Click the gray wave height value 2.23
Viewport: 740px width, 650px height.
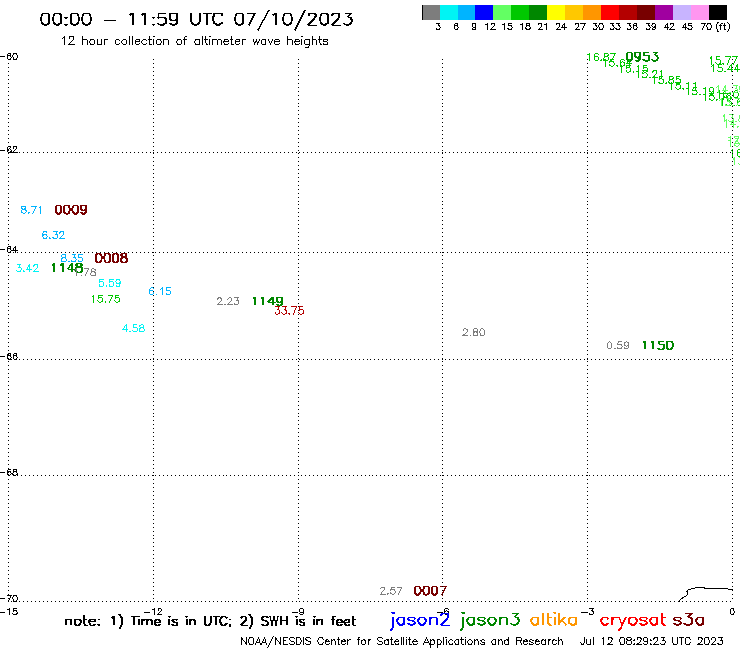pos(228,301)
